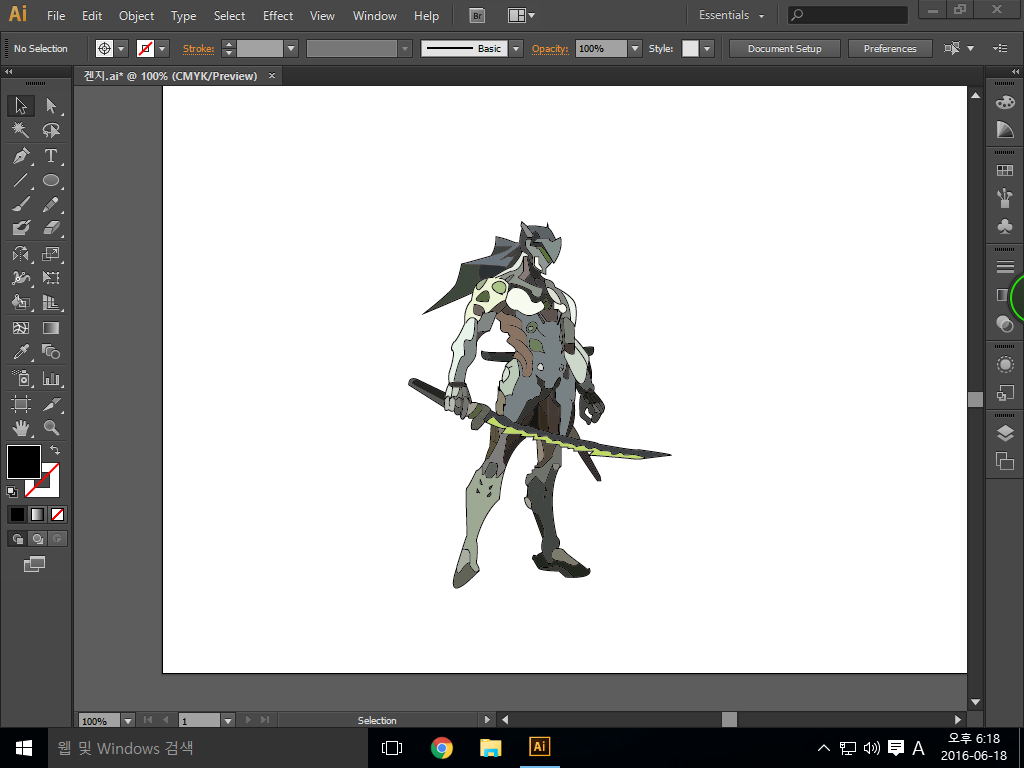The height and width of the screenshot is (768, 1024).
Task: Select the Hand tool
Action: coord(21,428)
